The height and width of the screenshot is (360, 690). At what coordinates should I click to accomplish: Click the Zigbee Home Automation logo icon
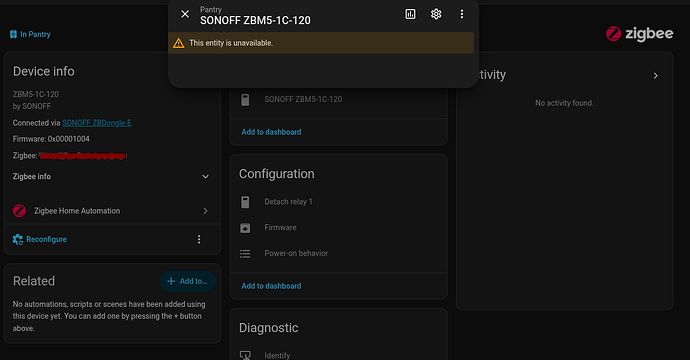coord(19,211)
